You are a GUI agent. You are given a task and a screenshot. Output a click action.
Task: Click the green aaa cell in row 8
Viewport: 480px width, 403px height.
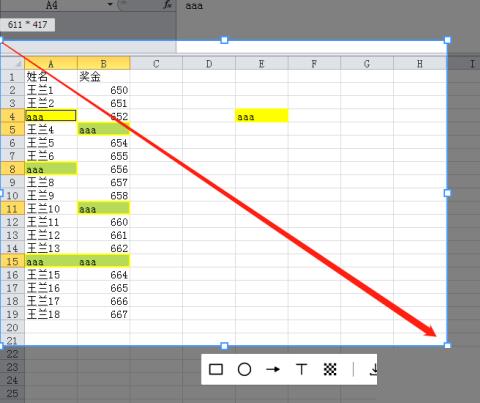point(51,169)
